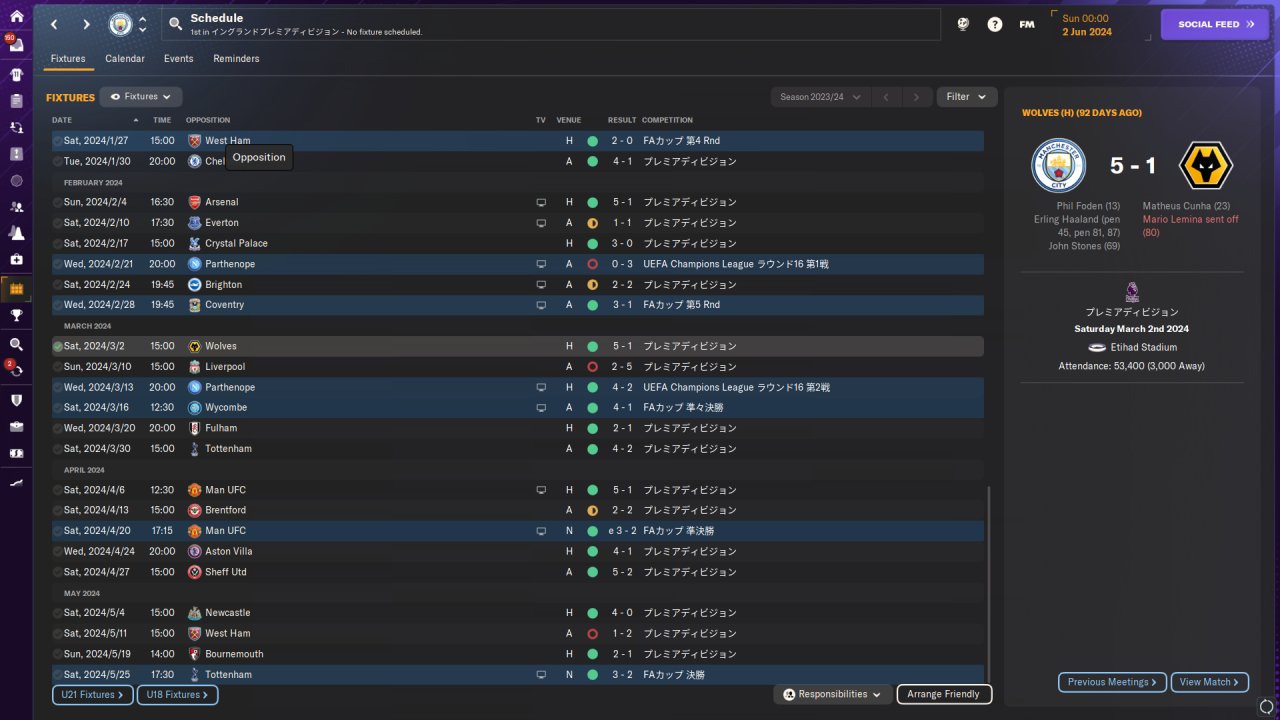The image size is (1280, 720).
Task: Sort by the Opposition column header
Action: coord(208,120)
